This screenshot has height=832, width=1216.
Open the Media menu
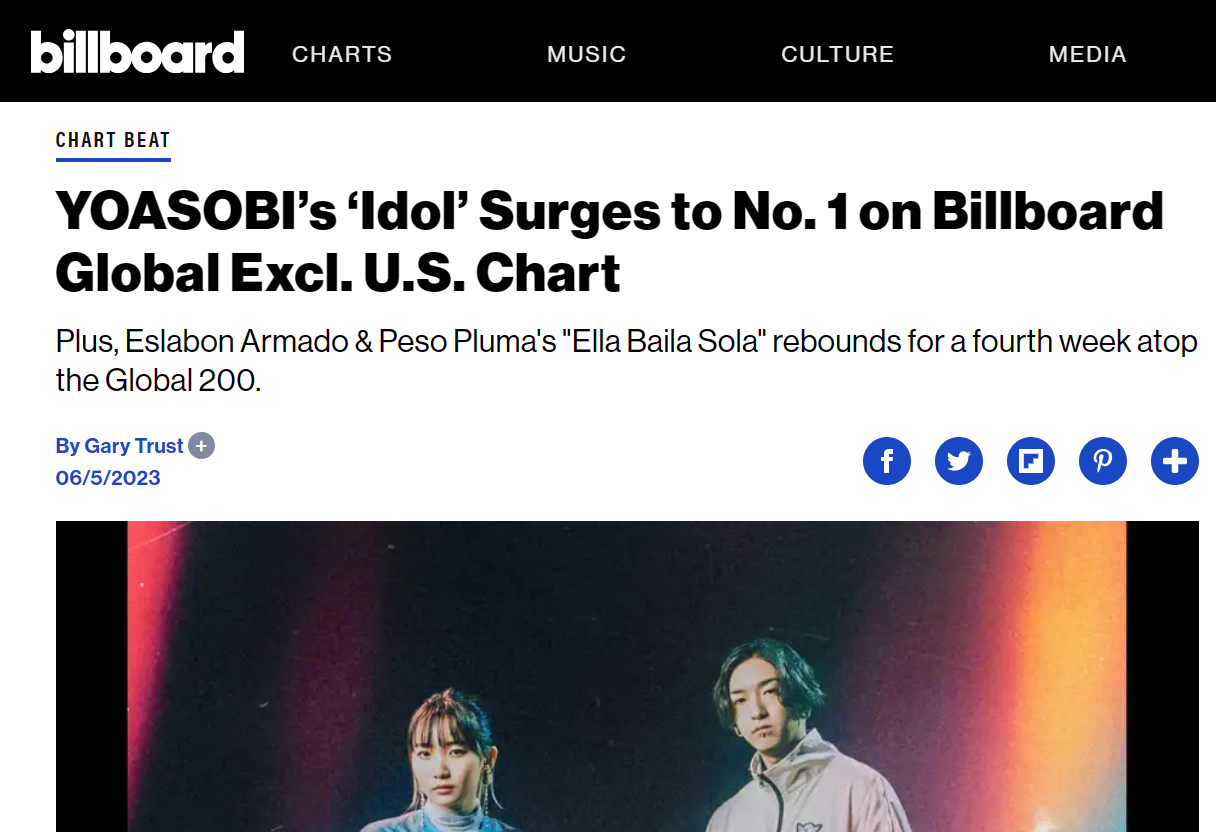click(1088, 54)
